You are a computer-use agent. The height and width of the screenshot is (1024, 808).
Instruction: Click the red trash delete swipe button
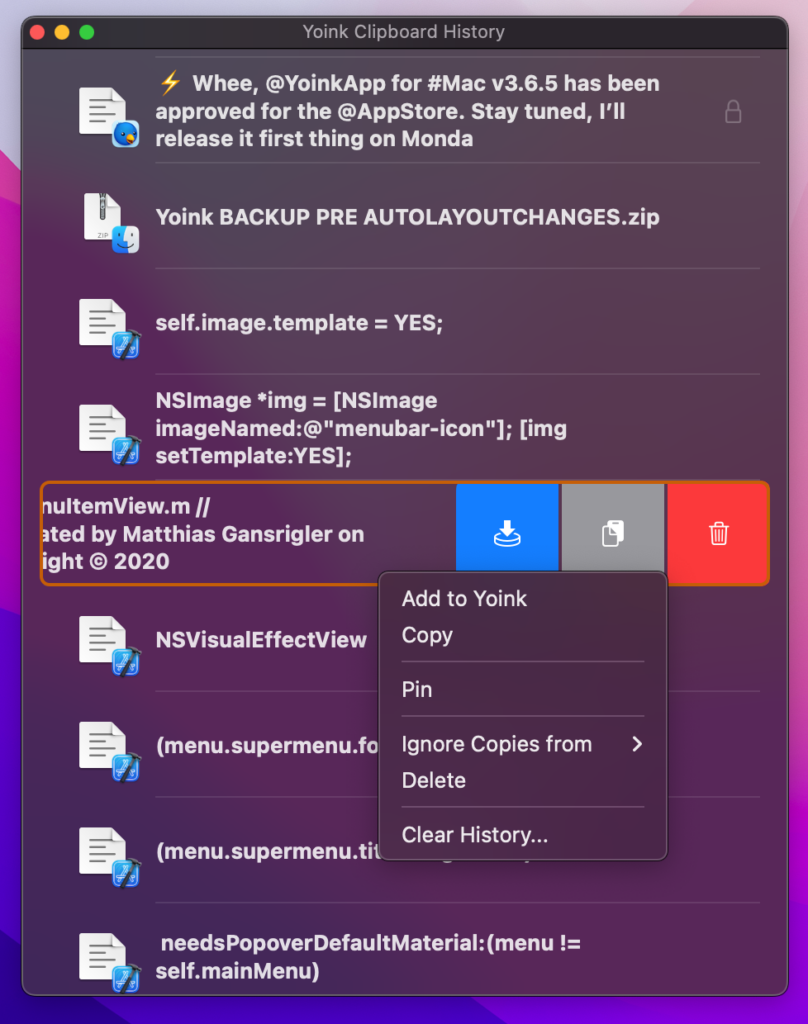tap(718, 533)
